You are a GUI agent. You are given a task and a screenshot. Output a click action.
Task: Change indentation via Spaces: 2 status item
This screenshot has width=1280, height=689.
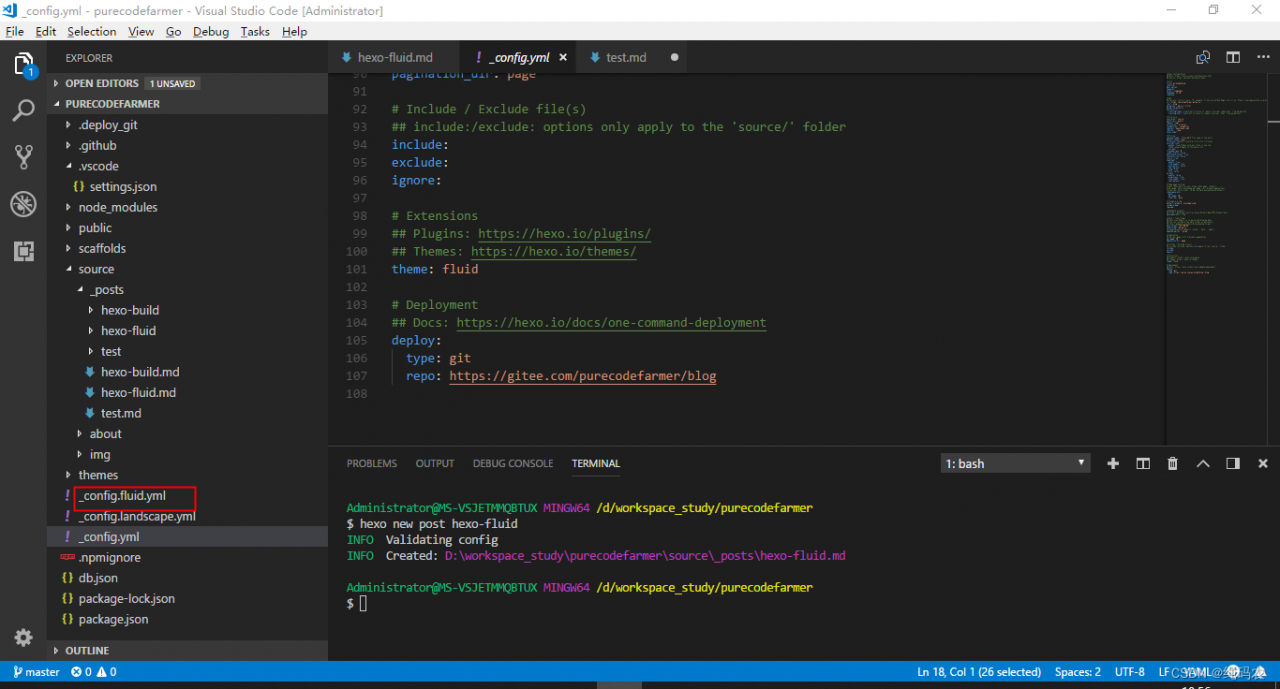click(x=1078, y=672)
